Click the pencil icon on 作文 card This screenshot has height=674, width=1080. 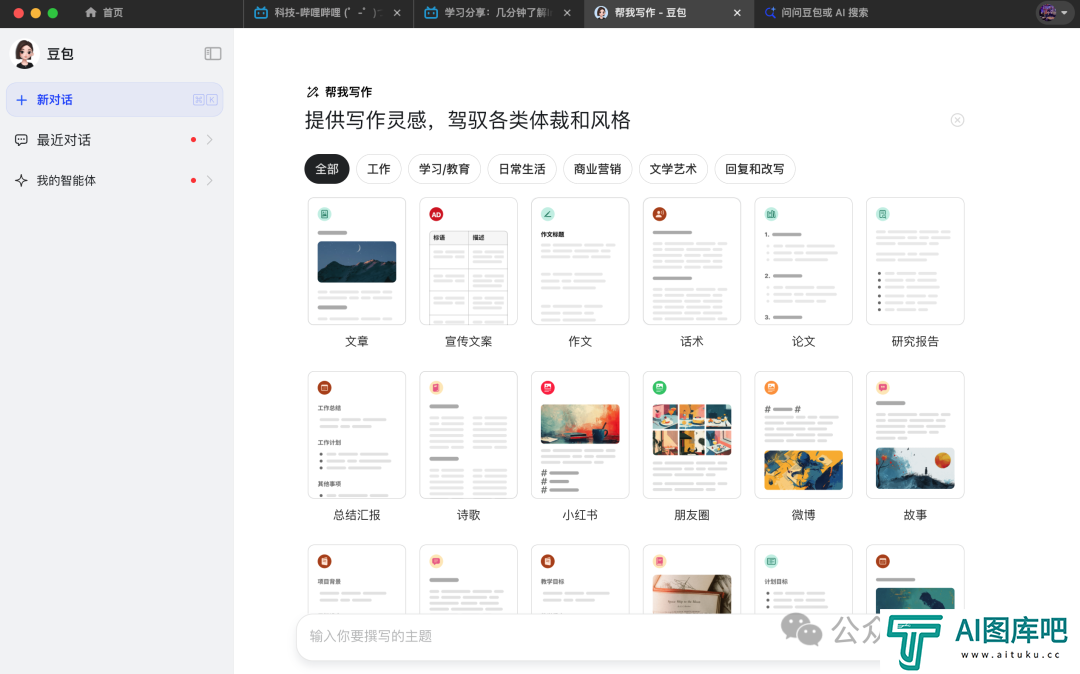tap(548, 214)
